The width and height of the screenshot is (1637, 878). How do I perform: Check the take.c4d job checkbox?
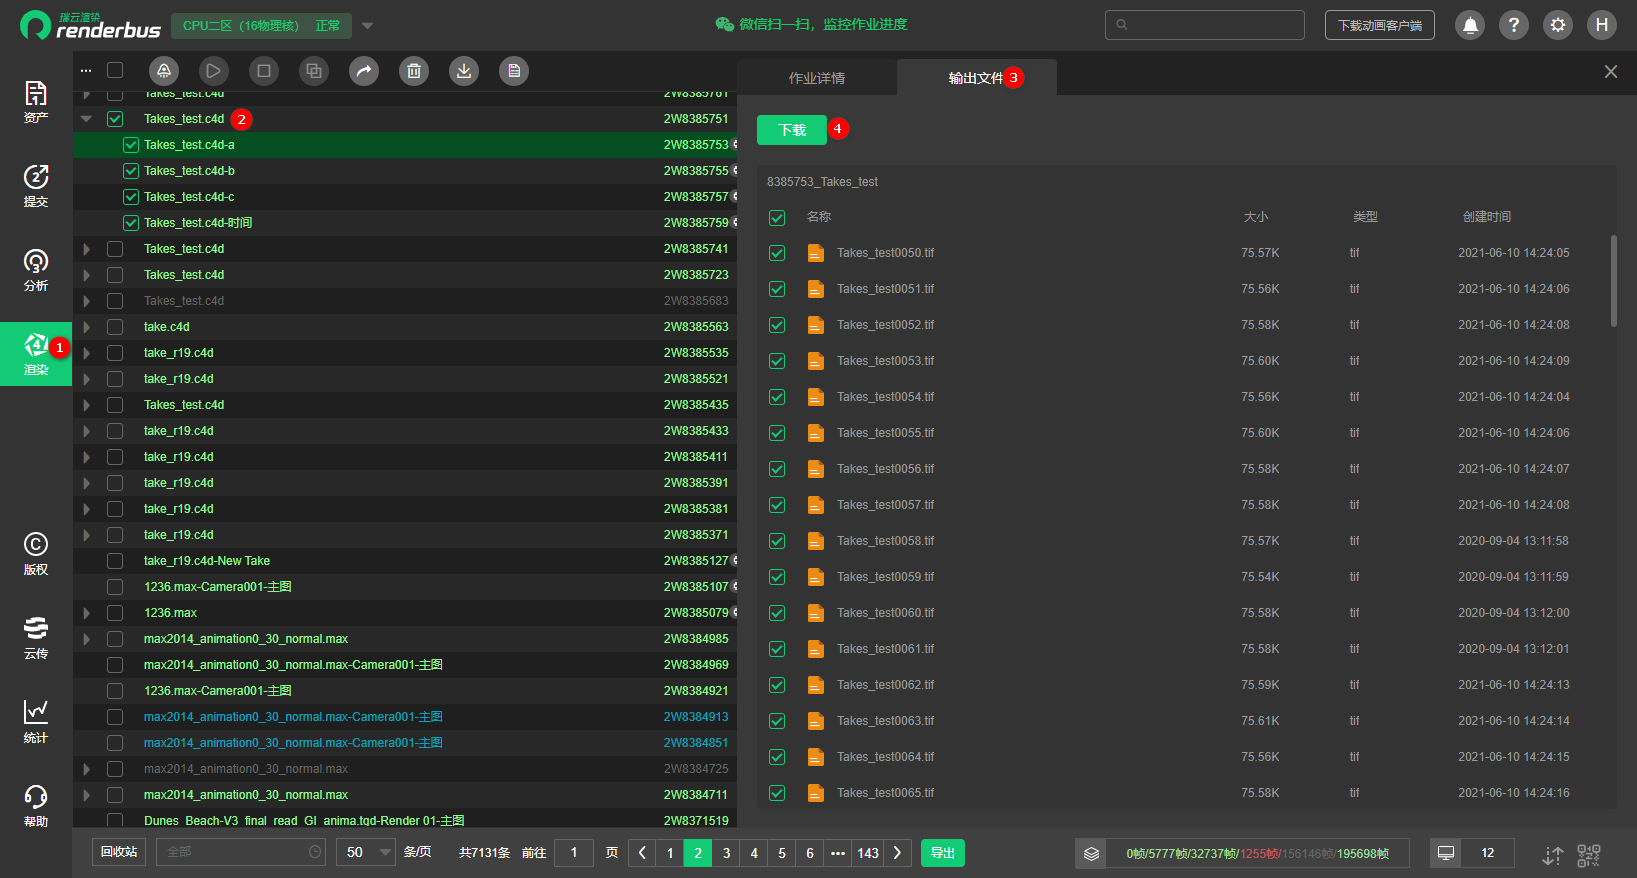pos(115,327)
